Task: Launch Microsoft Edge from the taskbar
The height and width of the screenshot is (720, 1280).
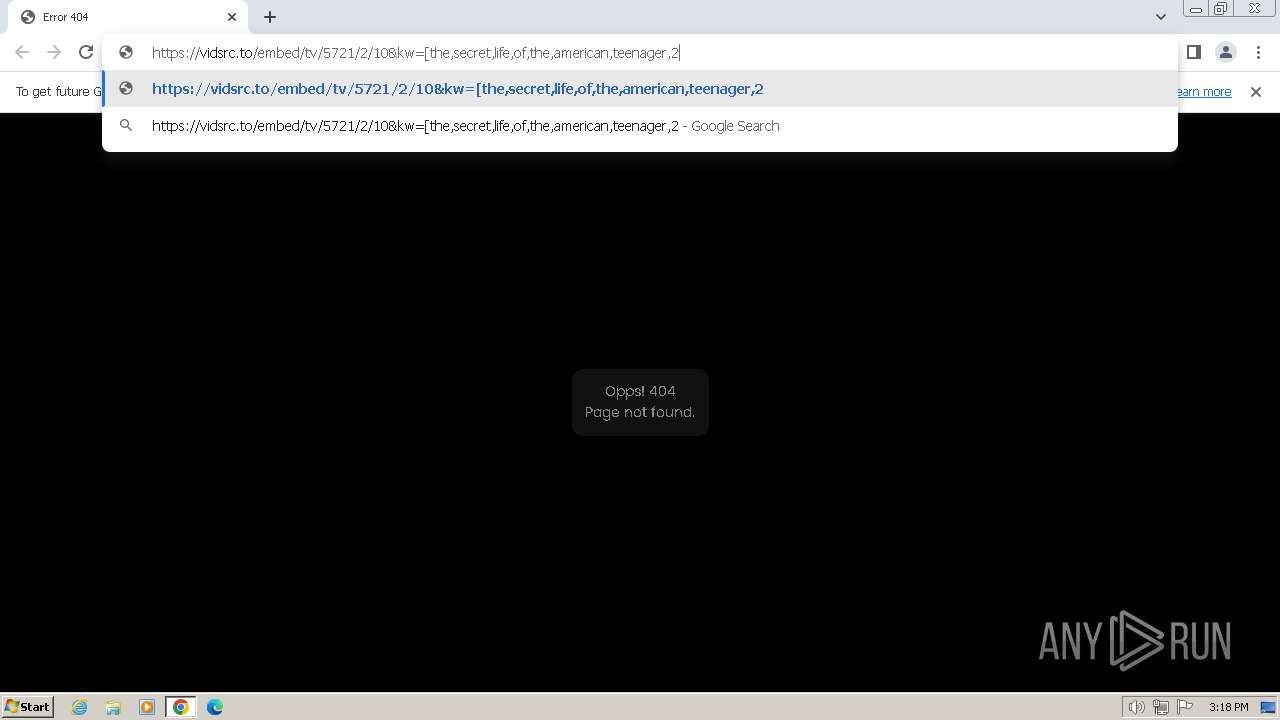Action: [215, 707]
